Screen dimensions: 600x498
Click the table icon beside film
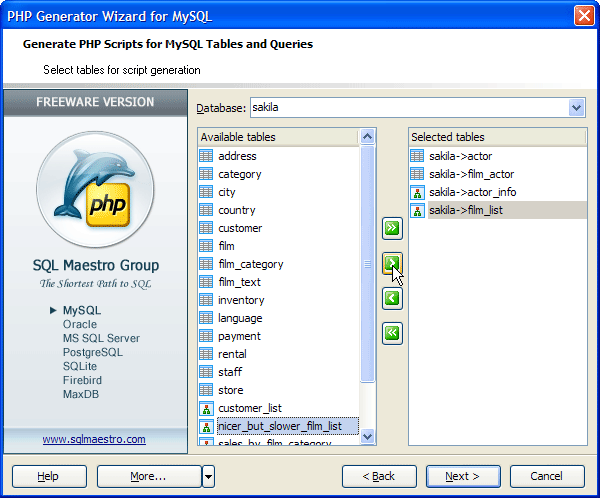[x=206, y=246]
